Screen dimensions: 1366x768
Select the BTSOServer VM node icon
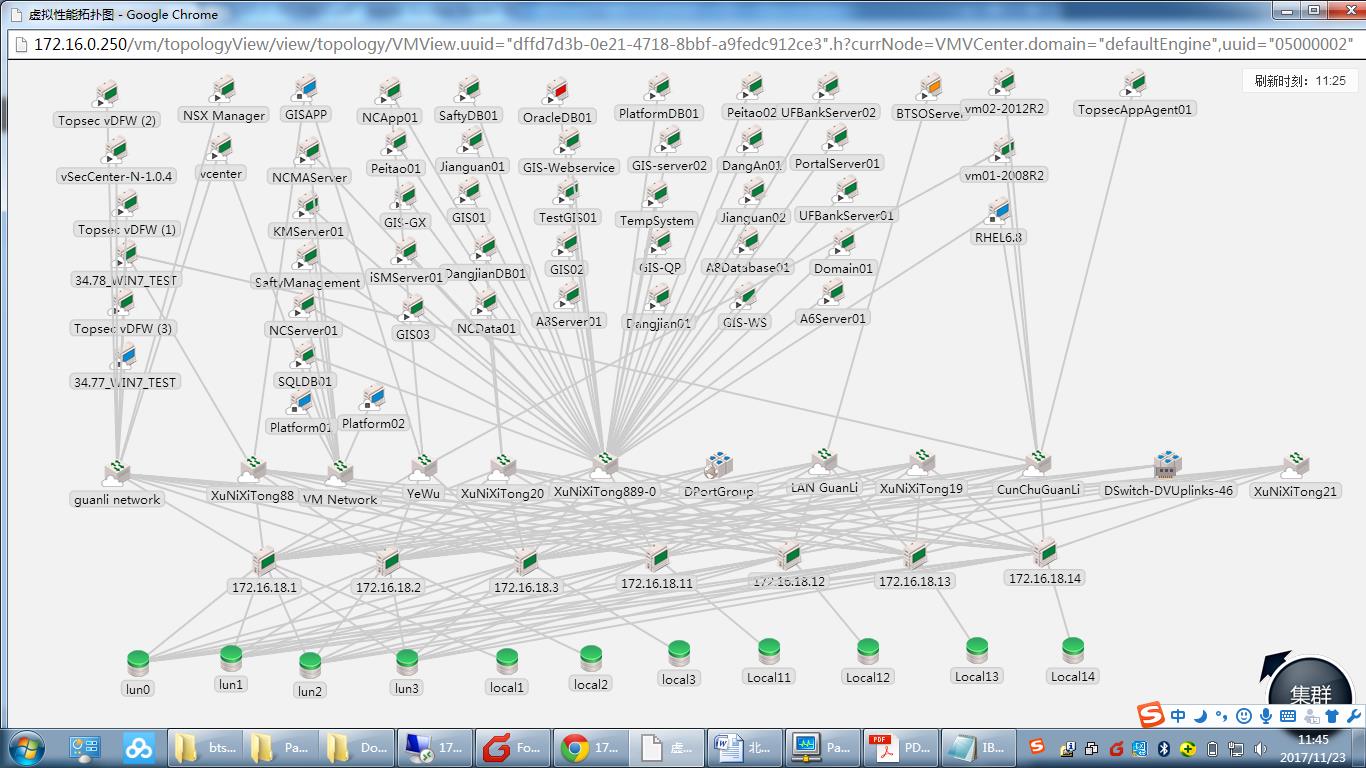pyautogui.click(x=930, y=88)
